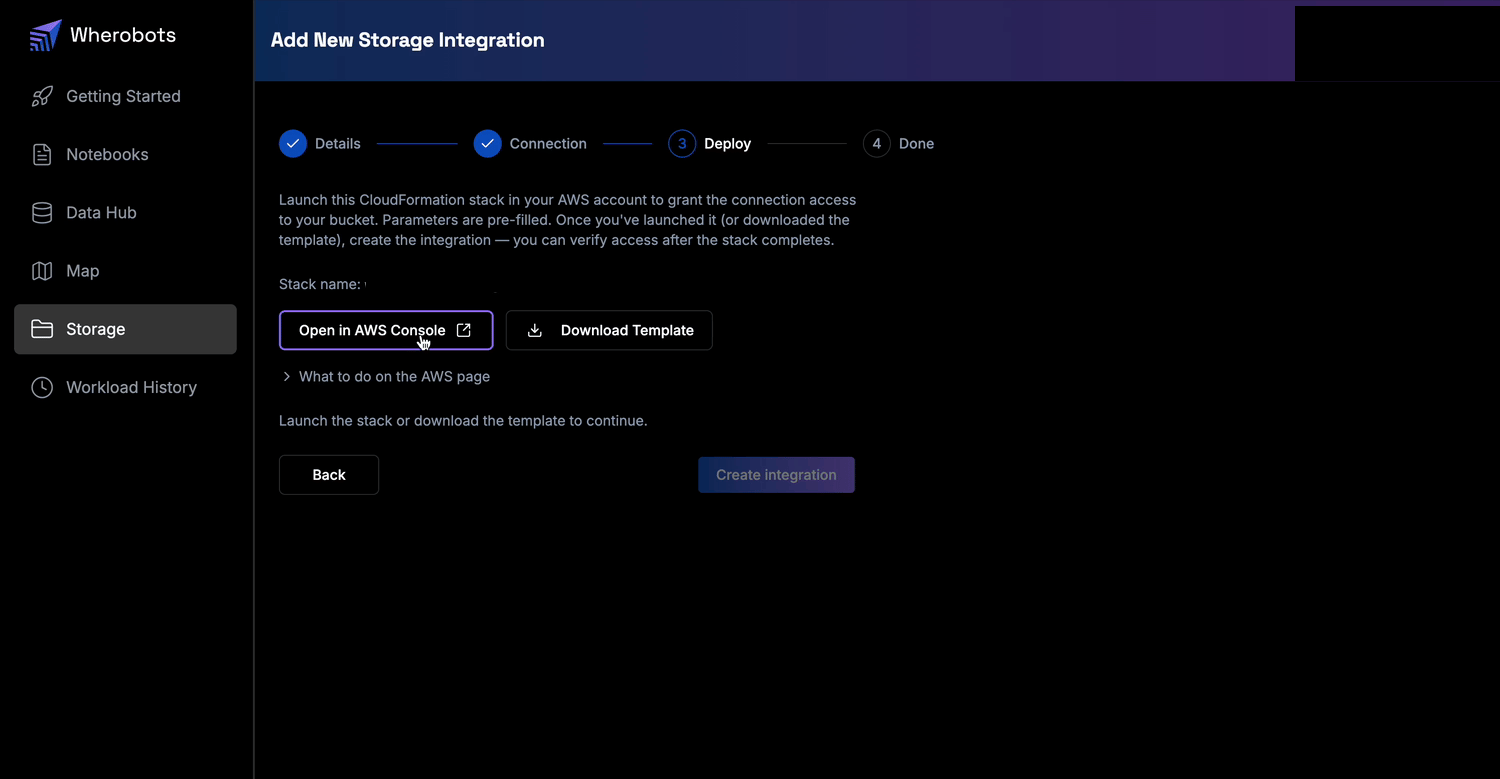Download the CloudFormation template

[x=609, y=330]
